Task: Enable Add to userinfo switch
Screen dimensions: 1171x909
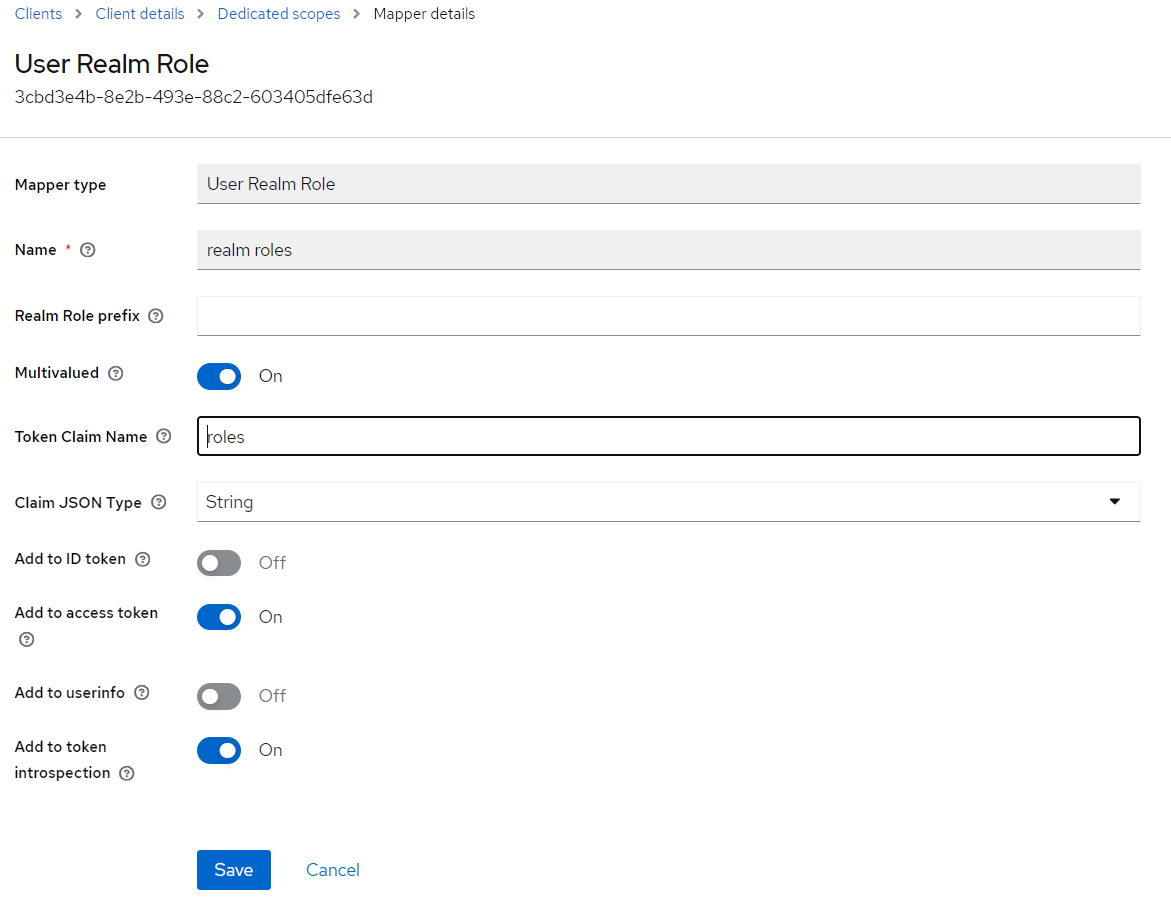Action: pyautogui.click(x=219, y=696)
